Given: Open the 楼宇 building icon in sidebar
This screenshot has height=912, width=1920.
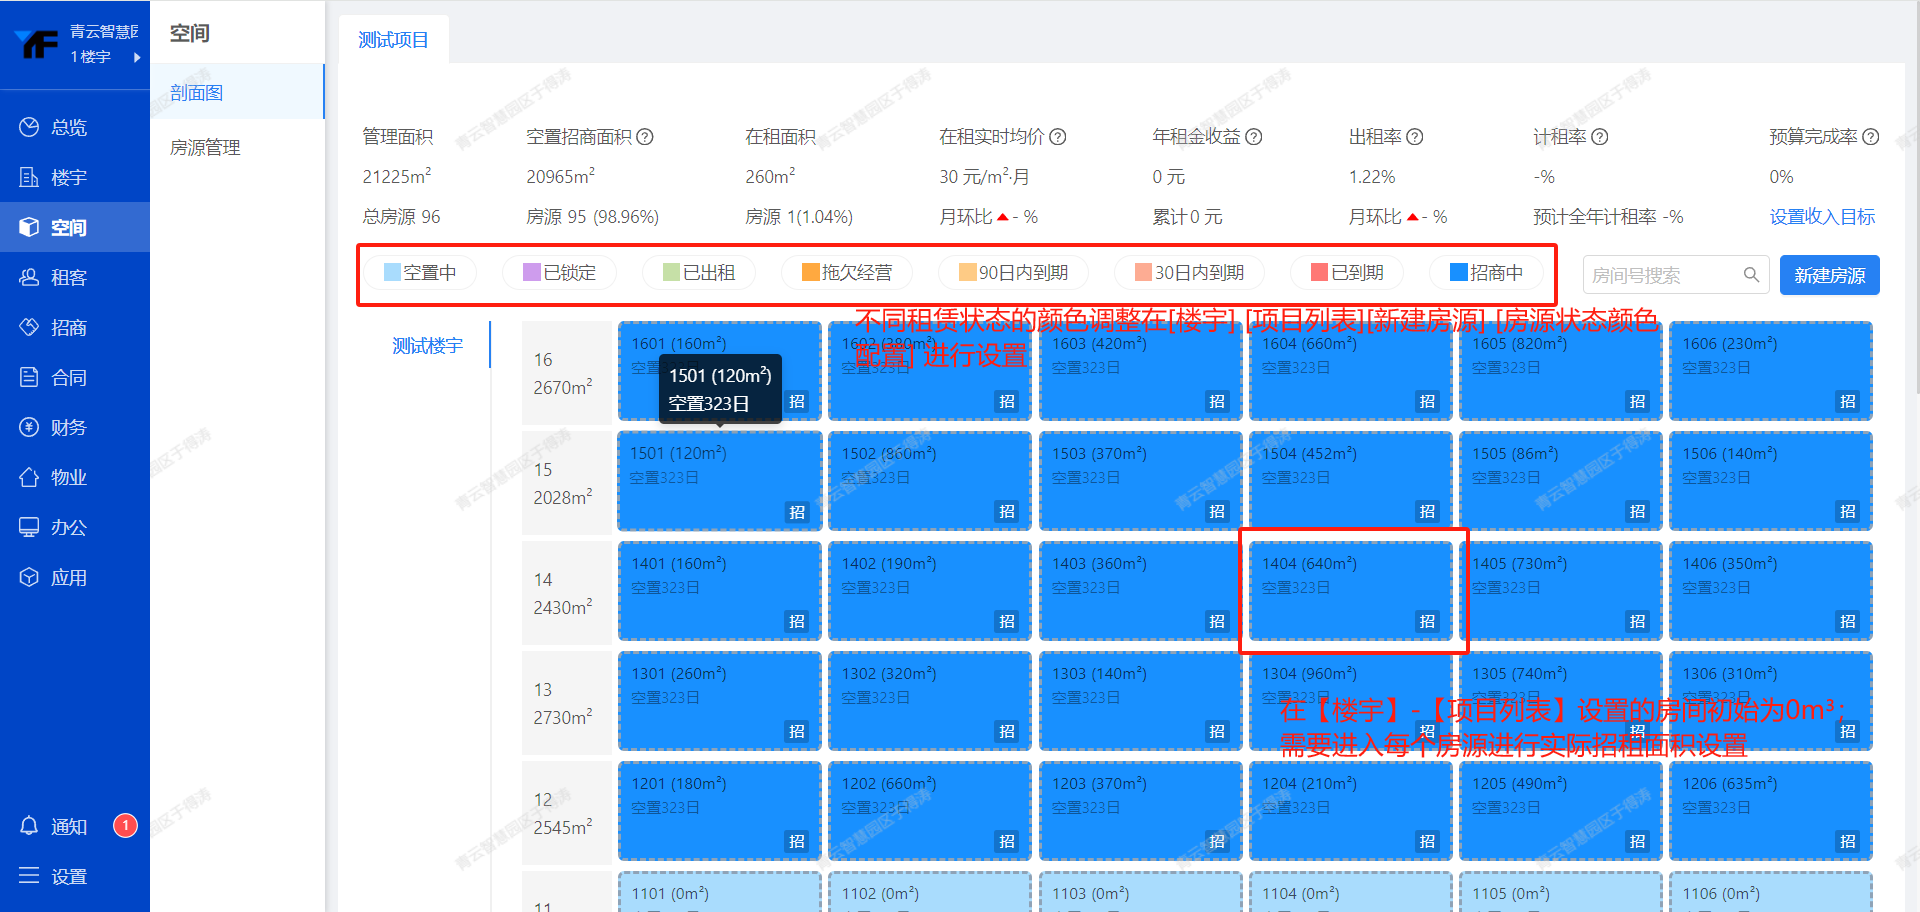Looking at the screenshot, I should point(29,177).
